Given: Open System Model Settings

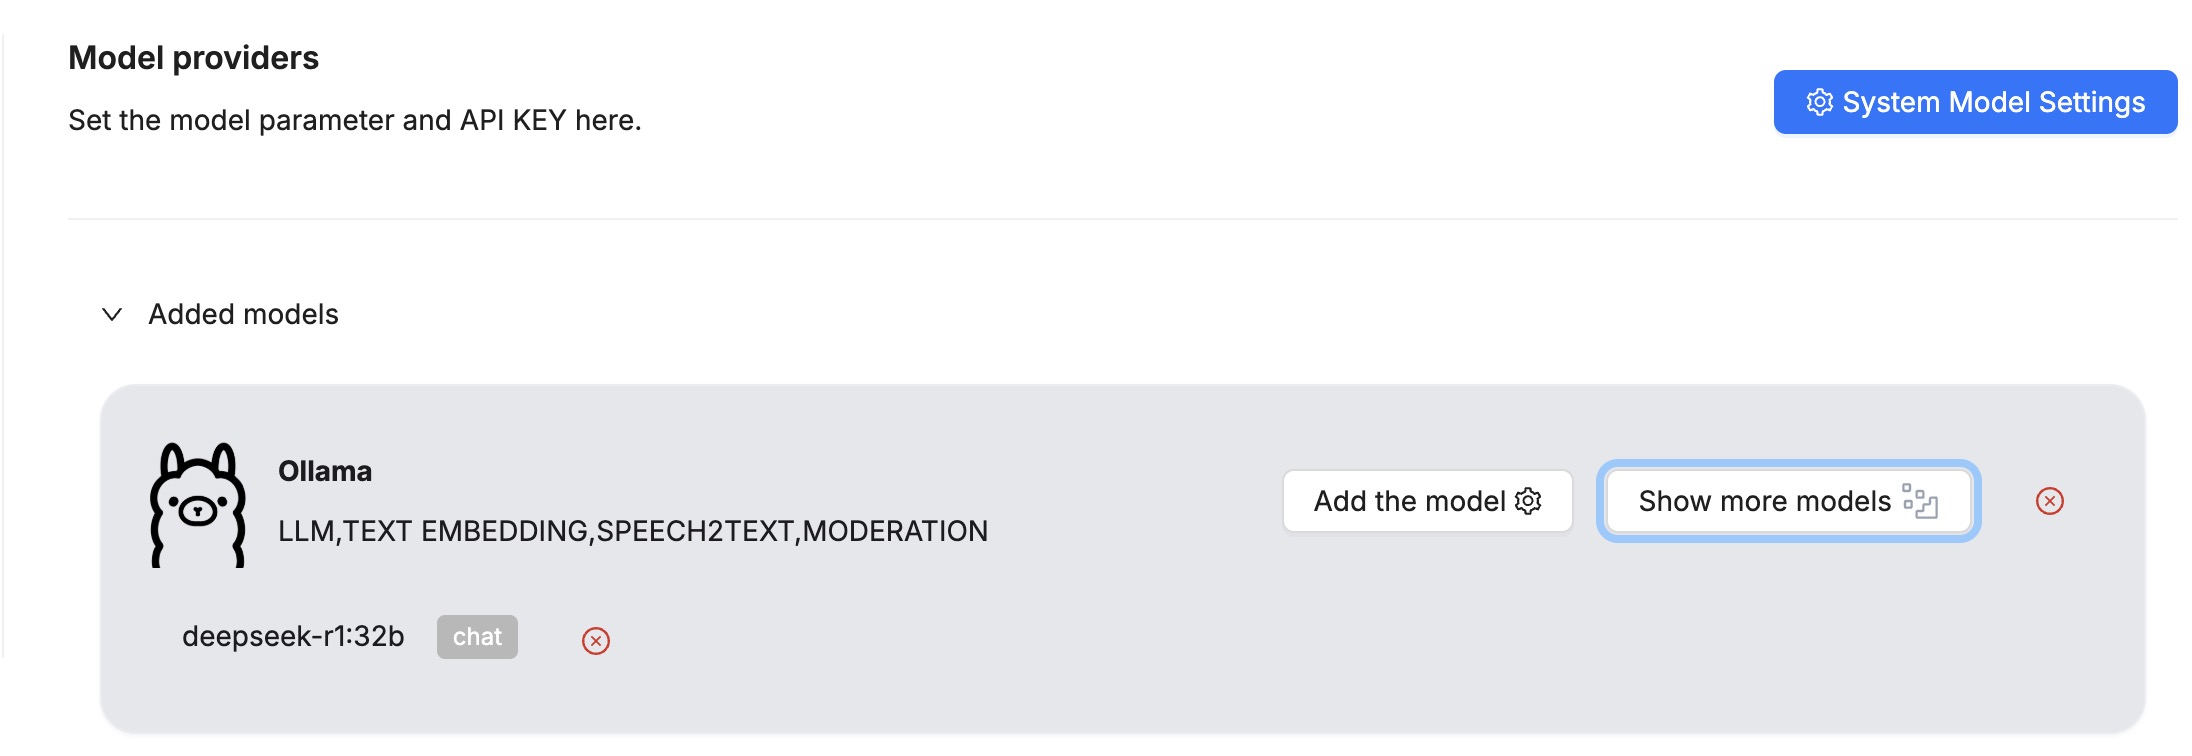Looking at the screenshot, I should [1975, 102].
